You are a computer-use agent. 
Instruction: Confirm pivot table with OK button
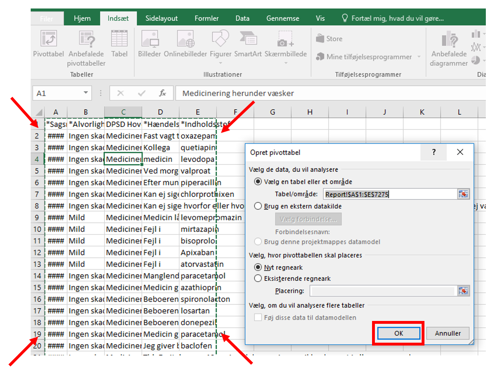(398, 333)
